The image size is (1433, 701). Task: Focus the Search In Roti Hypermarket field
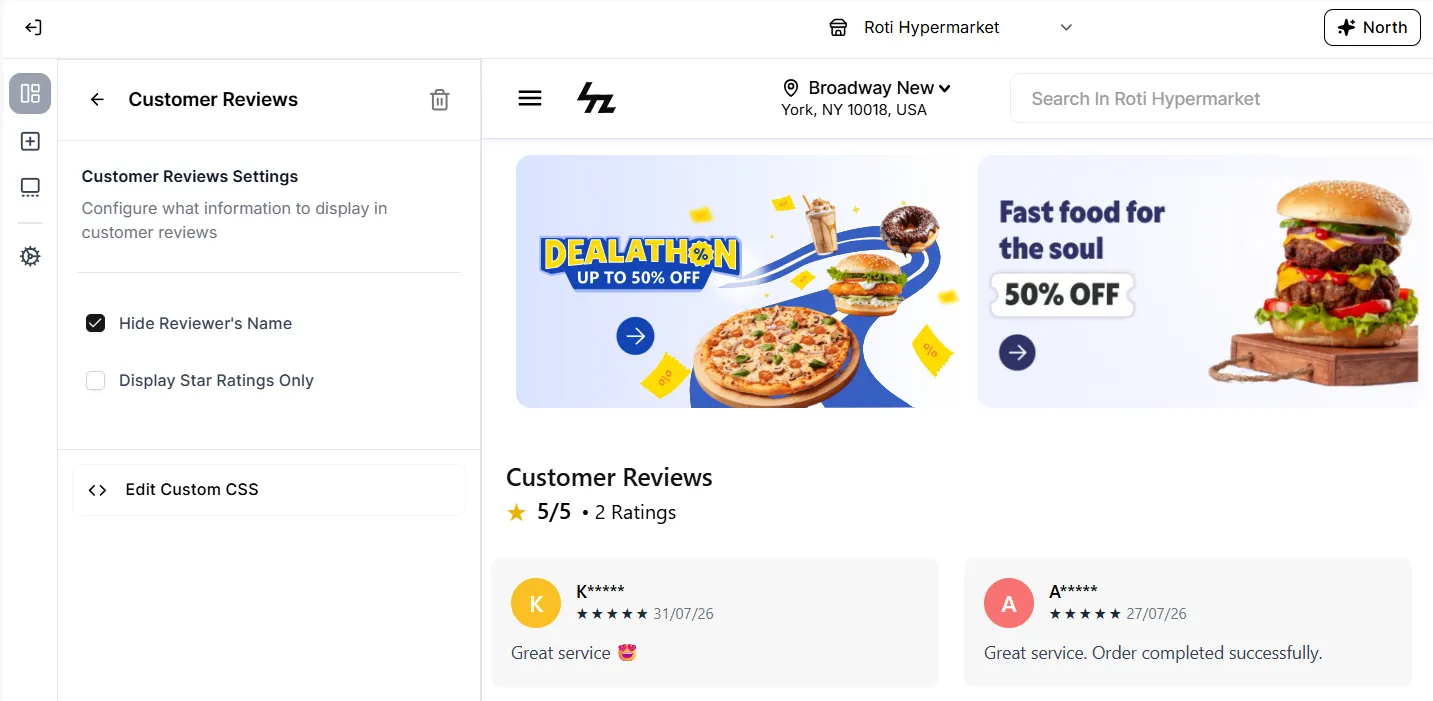tap(1222, 99)
